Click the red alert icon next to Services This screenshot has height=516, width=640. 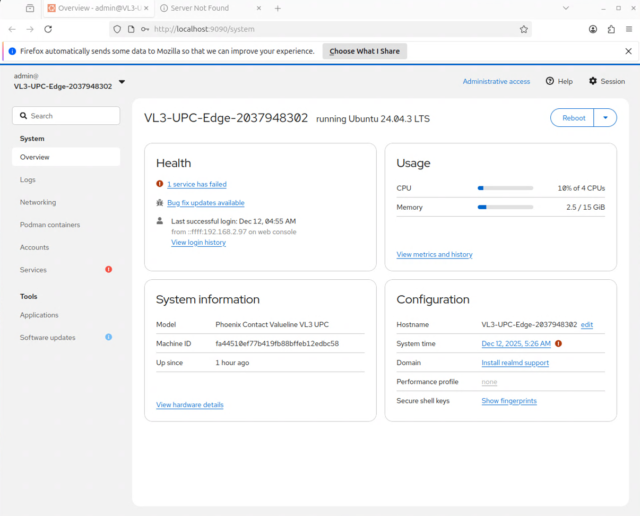tap(109, 270)
